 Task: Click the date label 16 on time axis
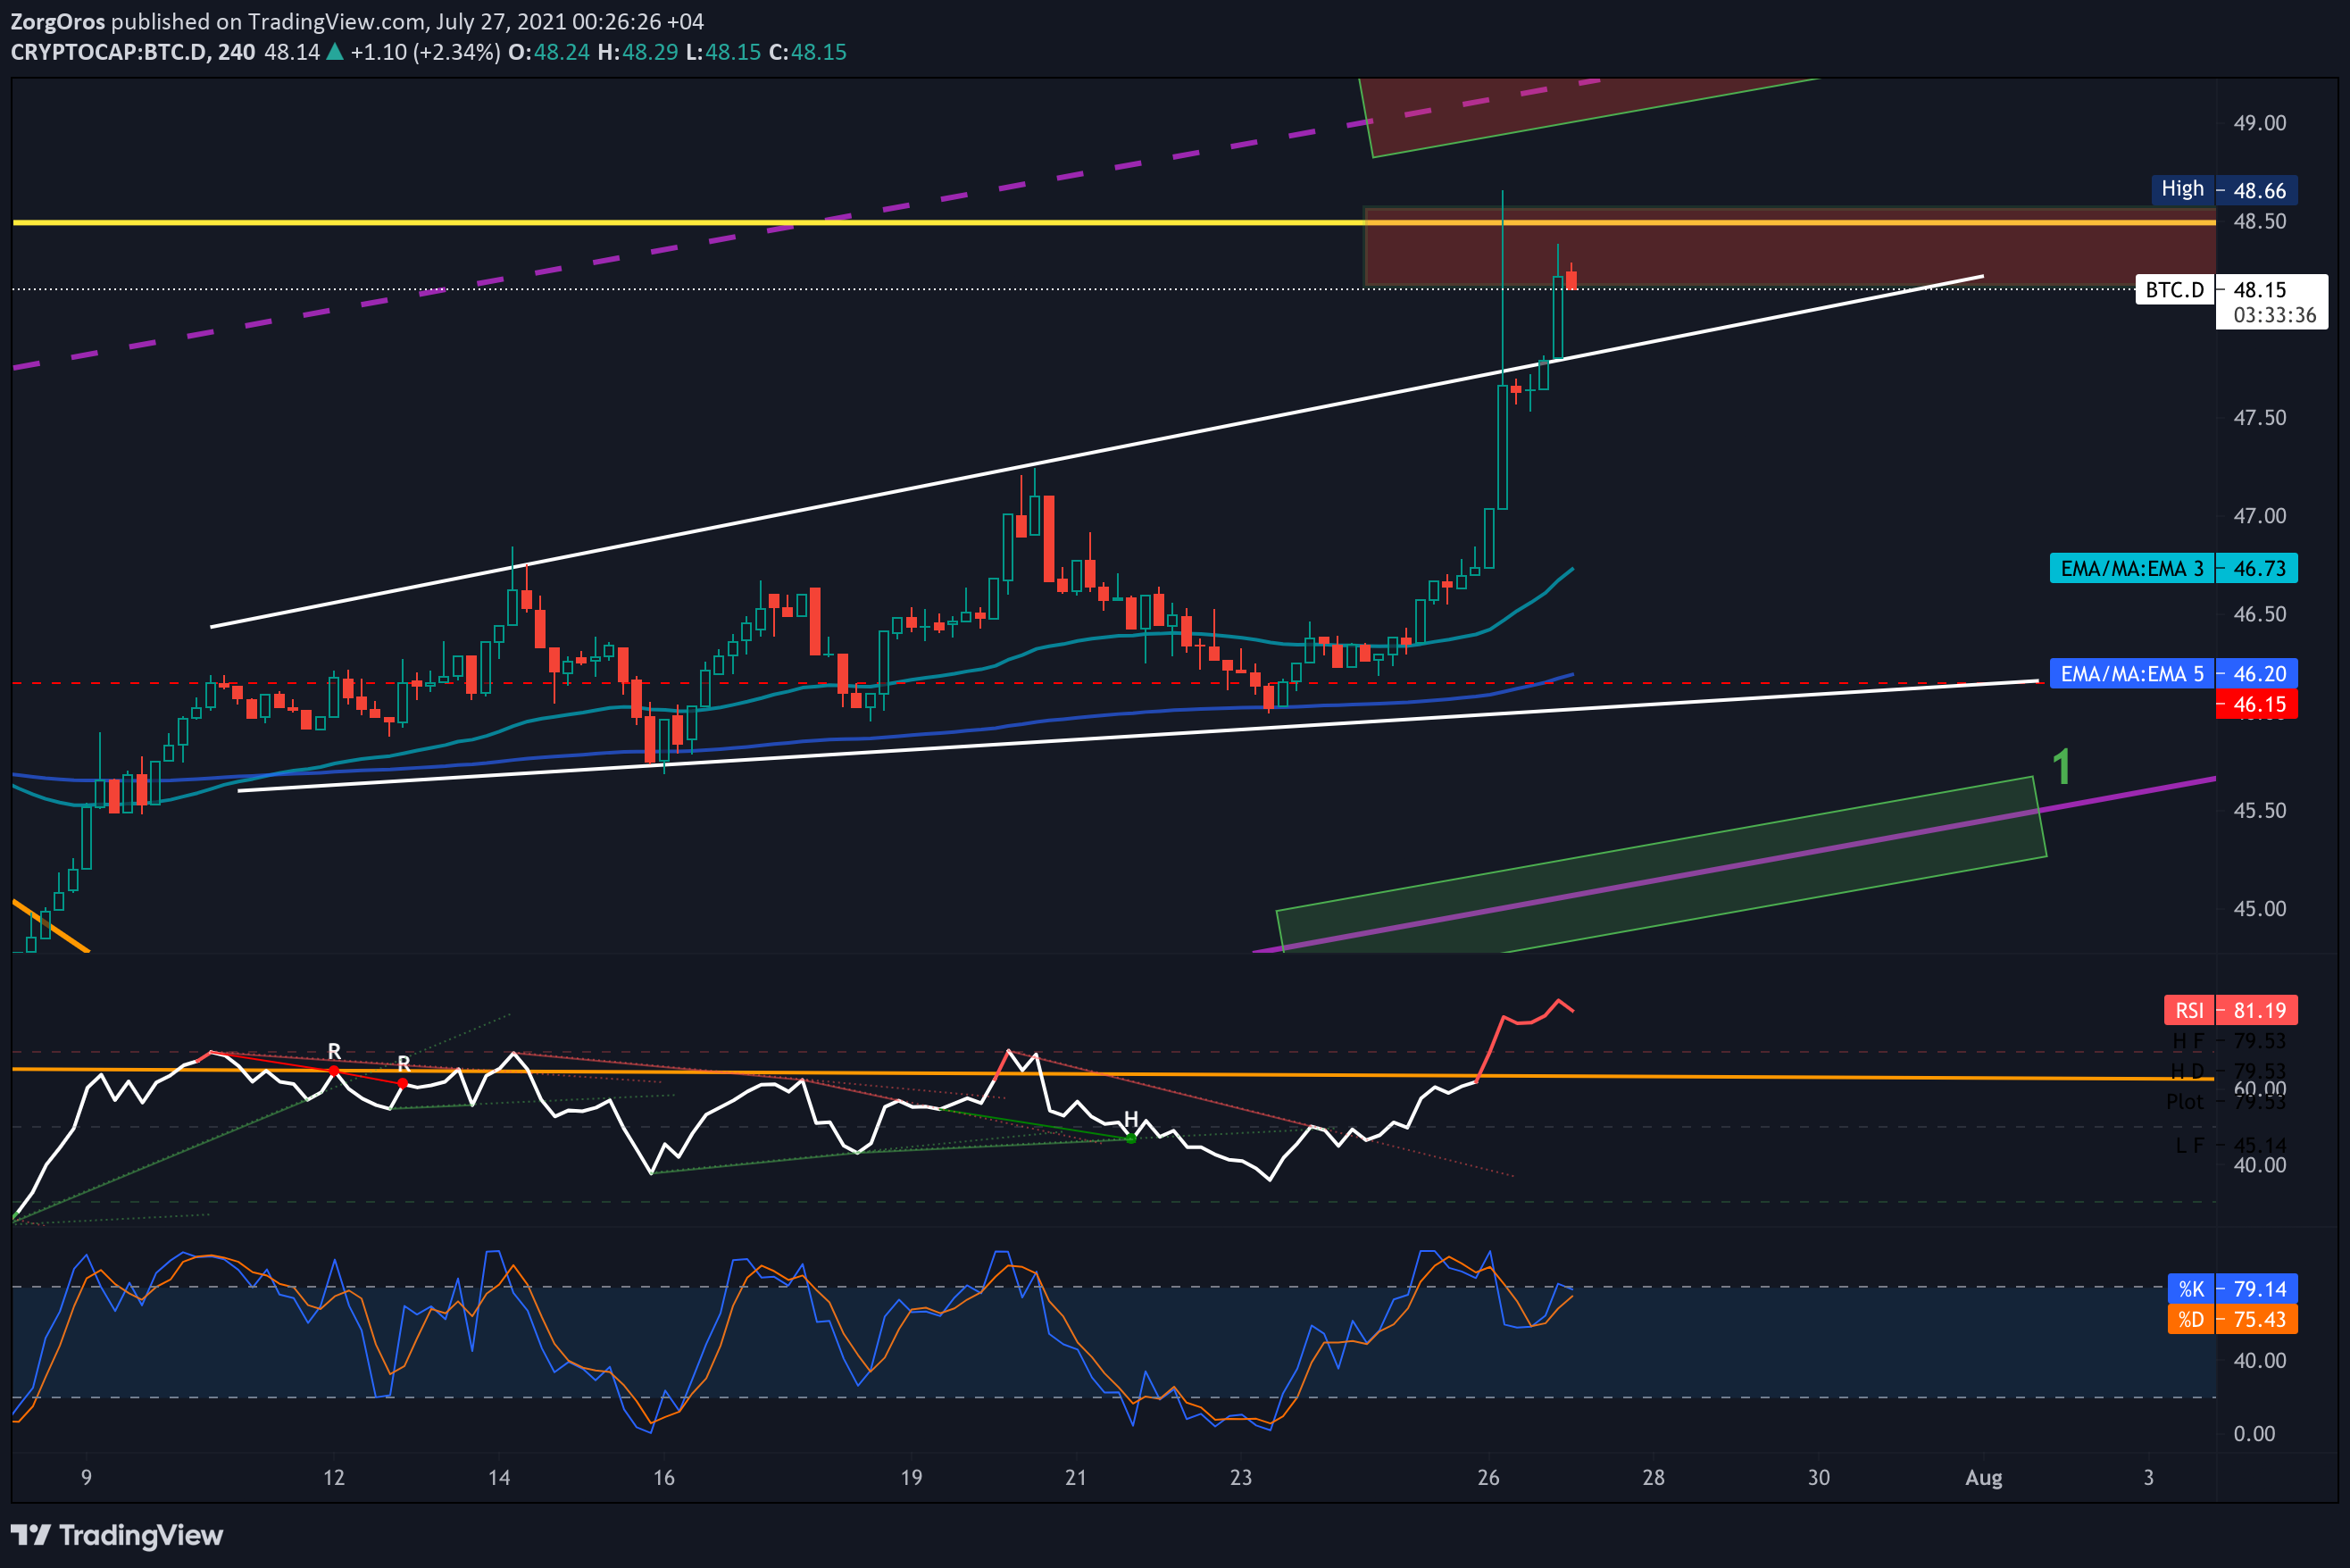664,1477
